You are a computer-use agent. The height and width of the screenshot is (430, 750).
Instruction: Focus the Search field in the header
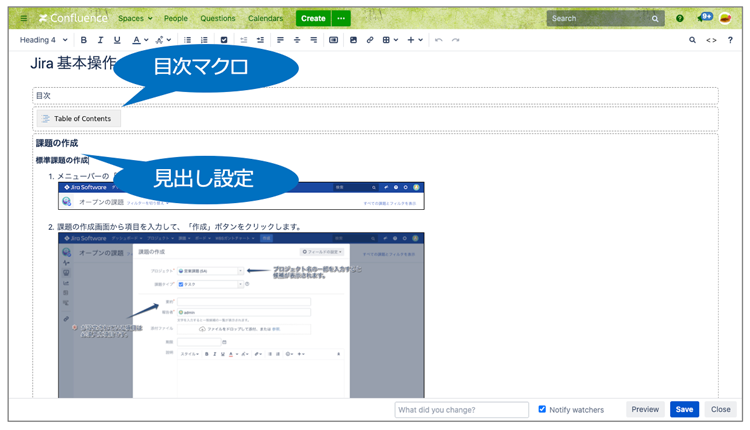[x=605, y=18]
